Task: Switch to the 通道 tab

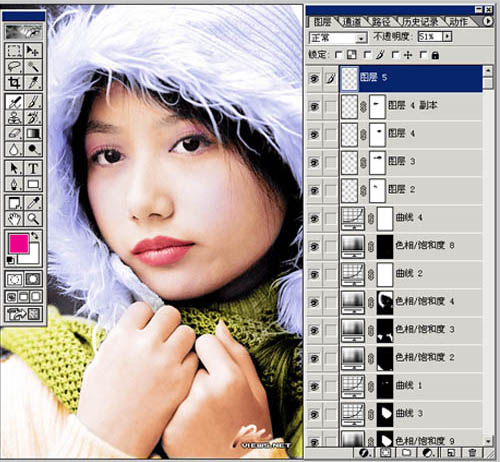Action: (352, 22)
